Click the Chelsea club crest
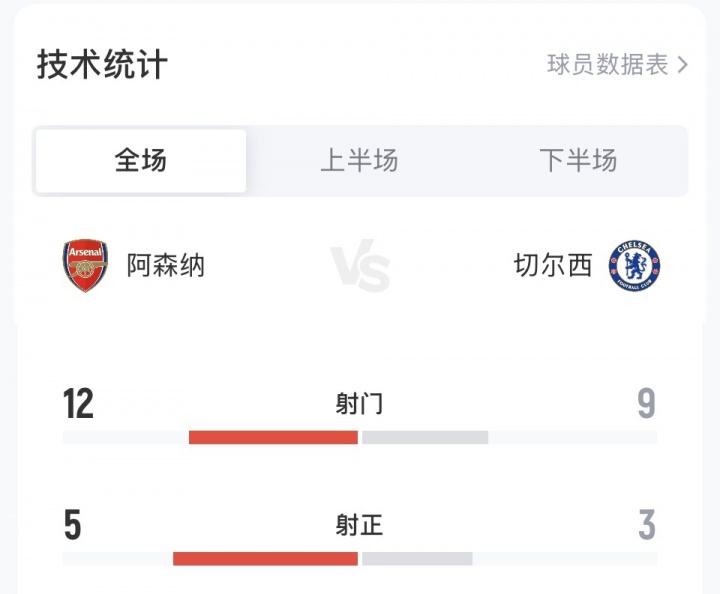Viewport: 720px width, 594px height. (635, 266)
